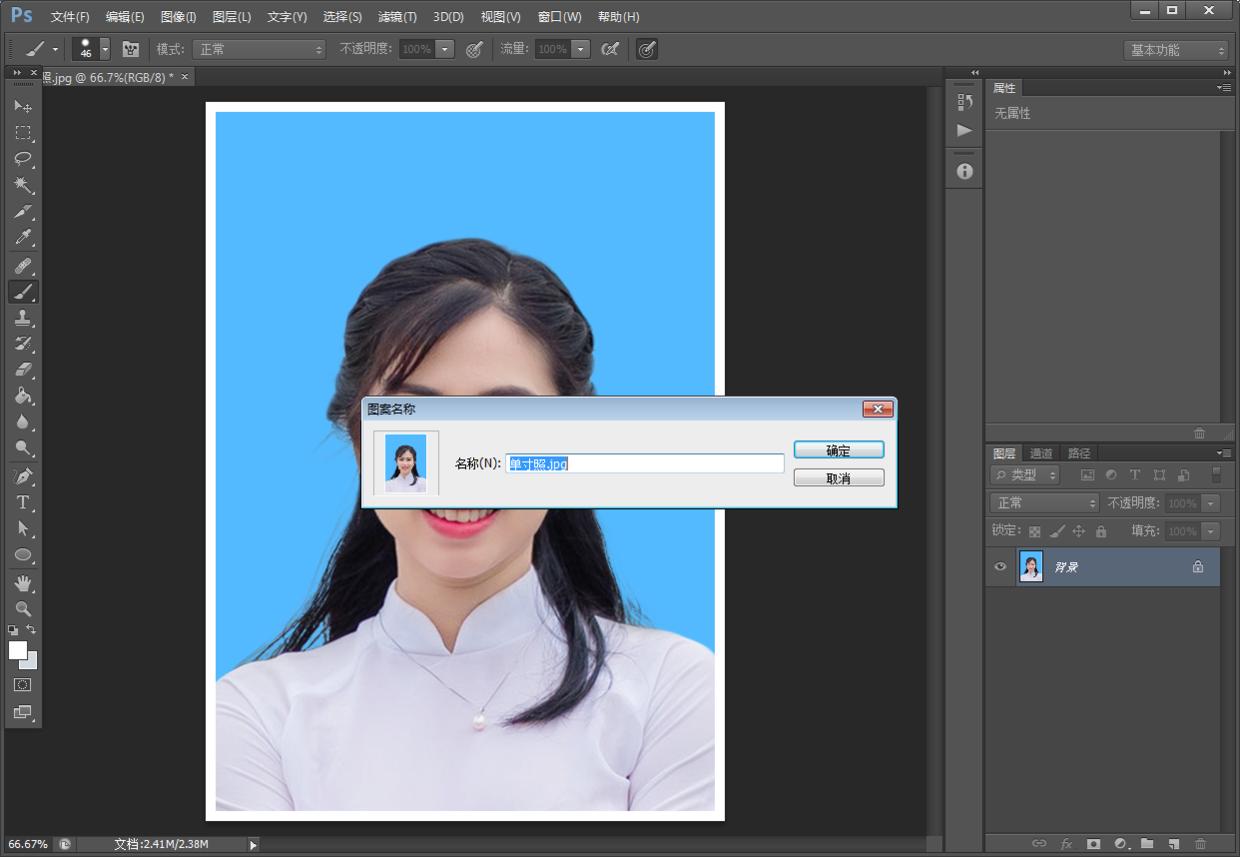1240x857 pixels.
Task: Select the Magic Wand tool
Action: (23, 186)
